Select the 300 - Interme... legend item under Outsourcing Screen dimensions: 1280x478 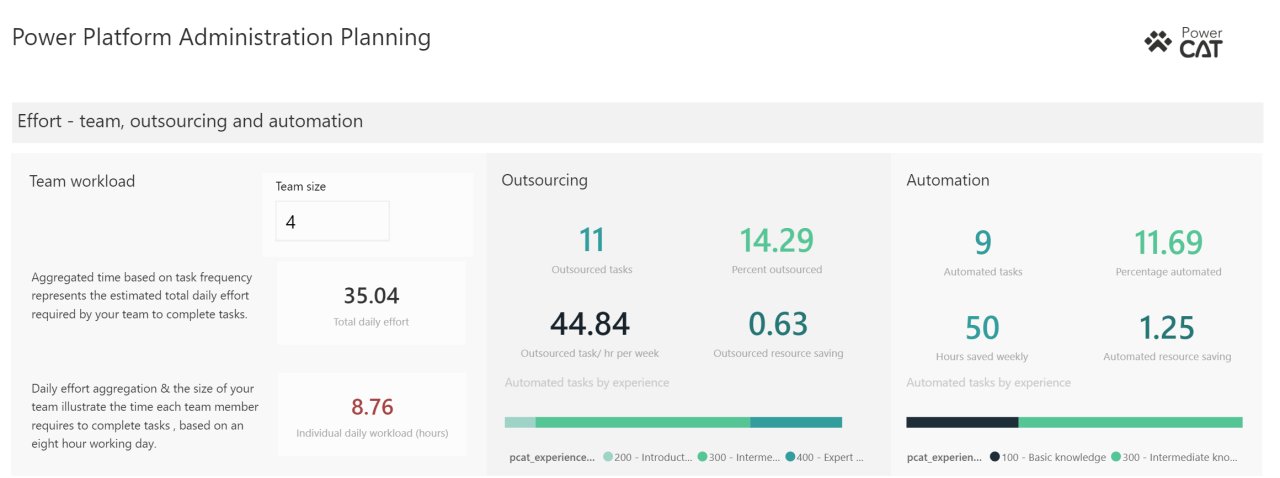738,457
